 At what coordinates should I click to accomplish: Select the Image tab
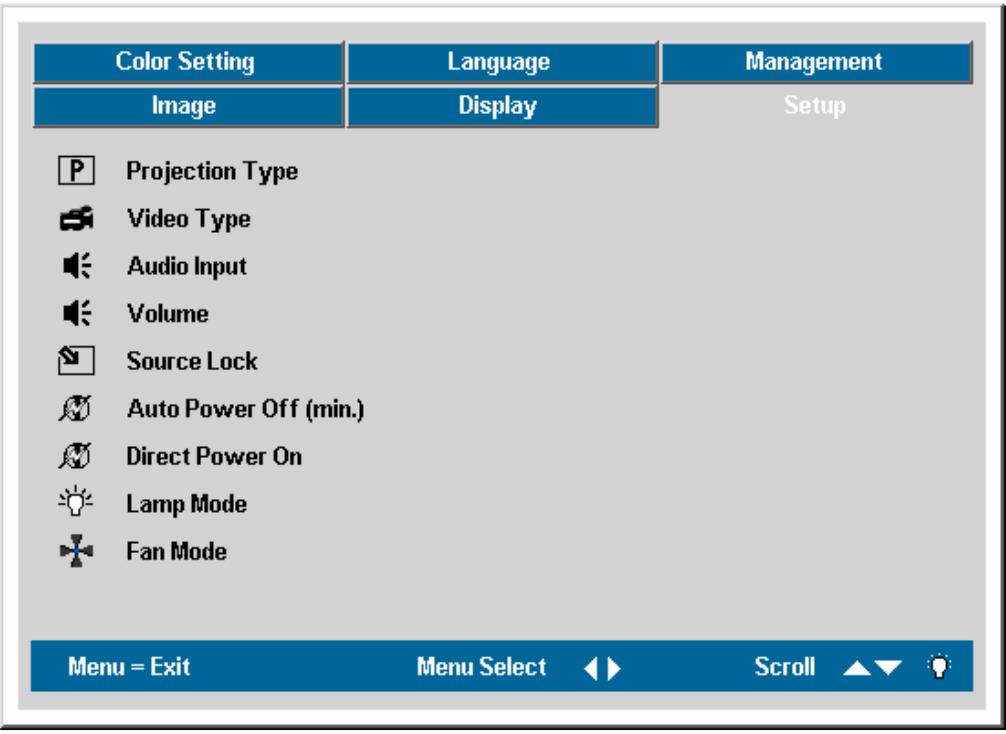pyautogui.click(x=188, y=107)
